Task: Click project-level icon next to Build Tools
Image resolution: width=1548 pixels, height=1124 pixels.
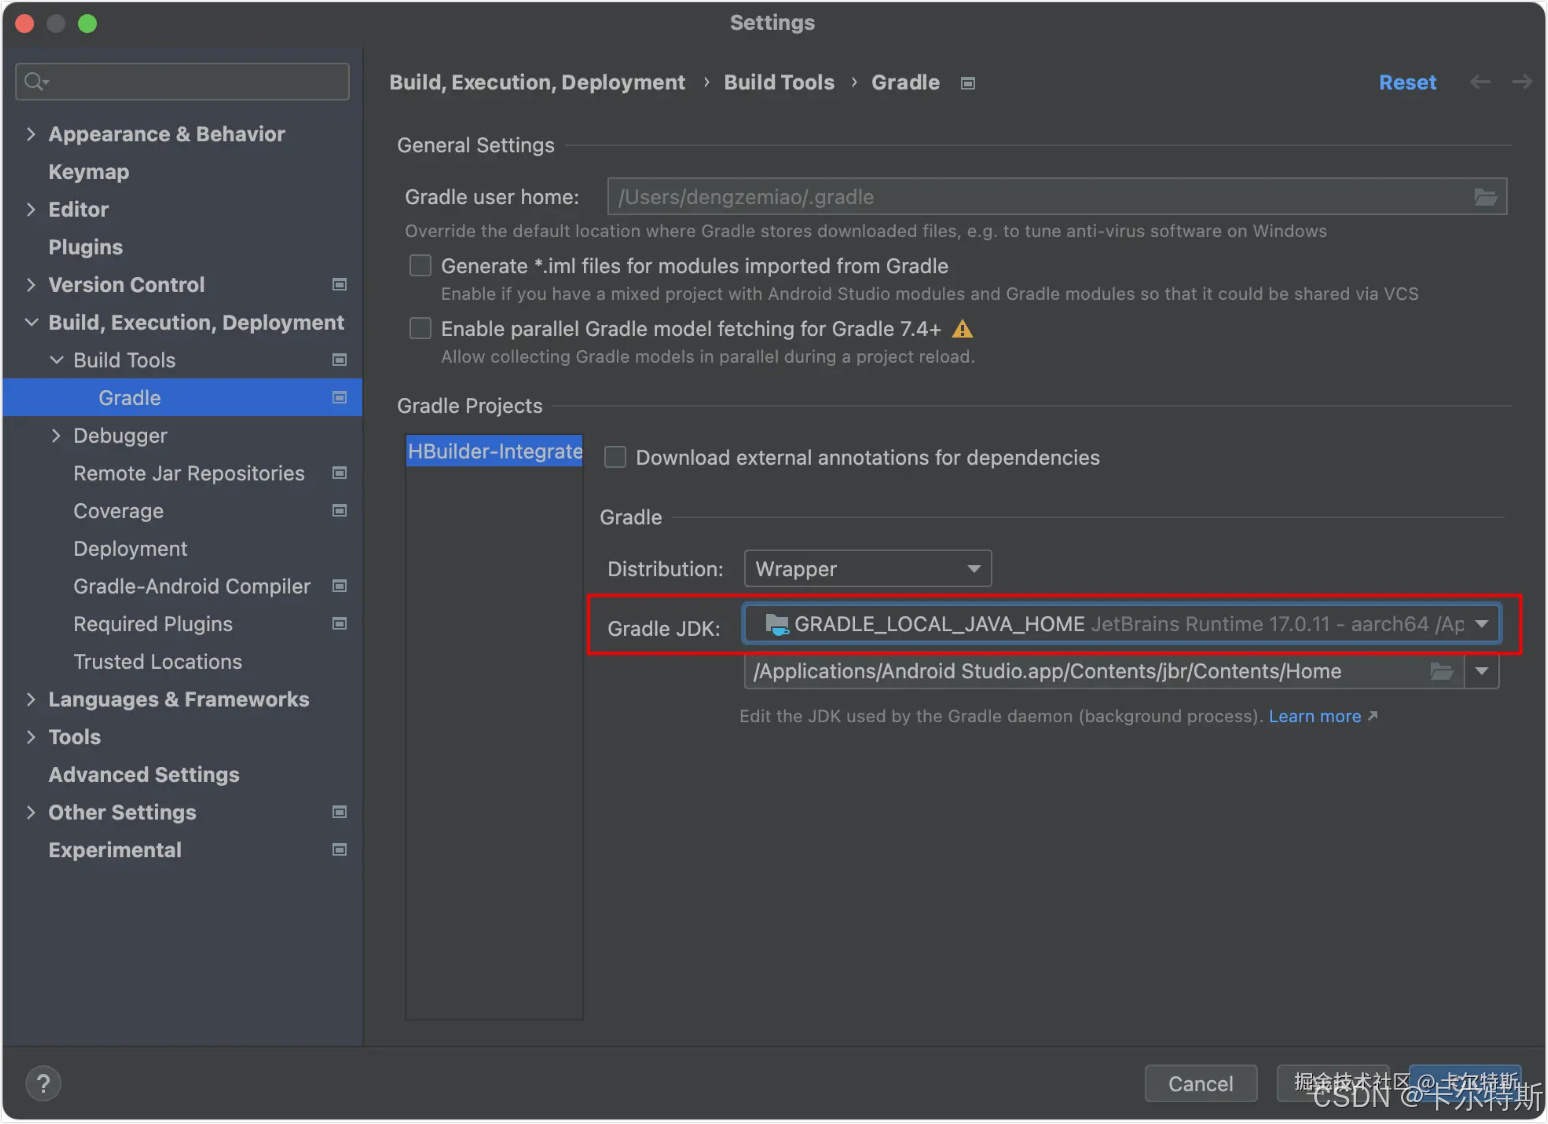Action: click(x=340, y=360)
